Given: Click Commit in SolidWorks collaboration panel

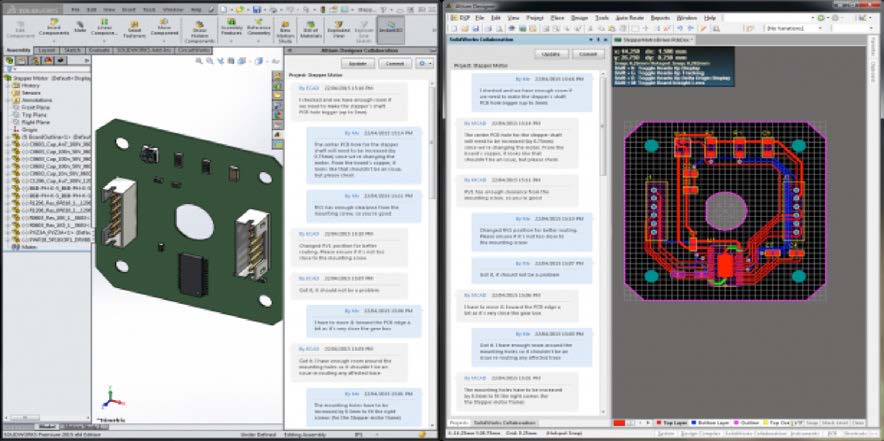Looking at the screenshot, I should click(396, 64).
